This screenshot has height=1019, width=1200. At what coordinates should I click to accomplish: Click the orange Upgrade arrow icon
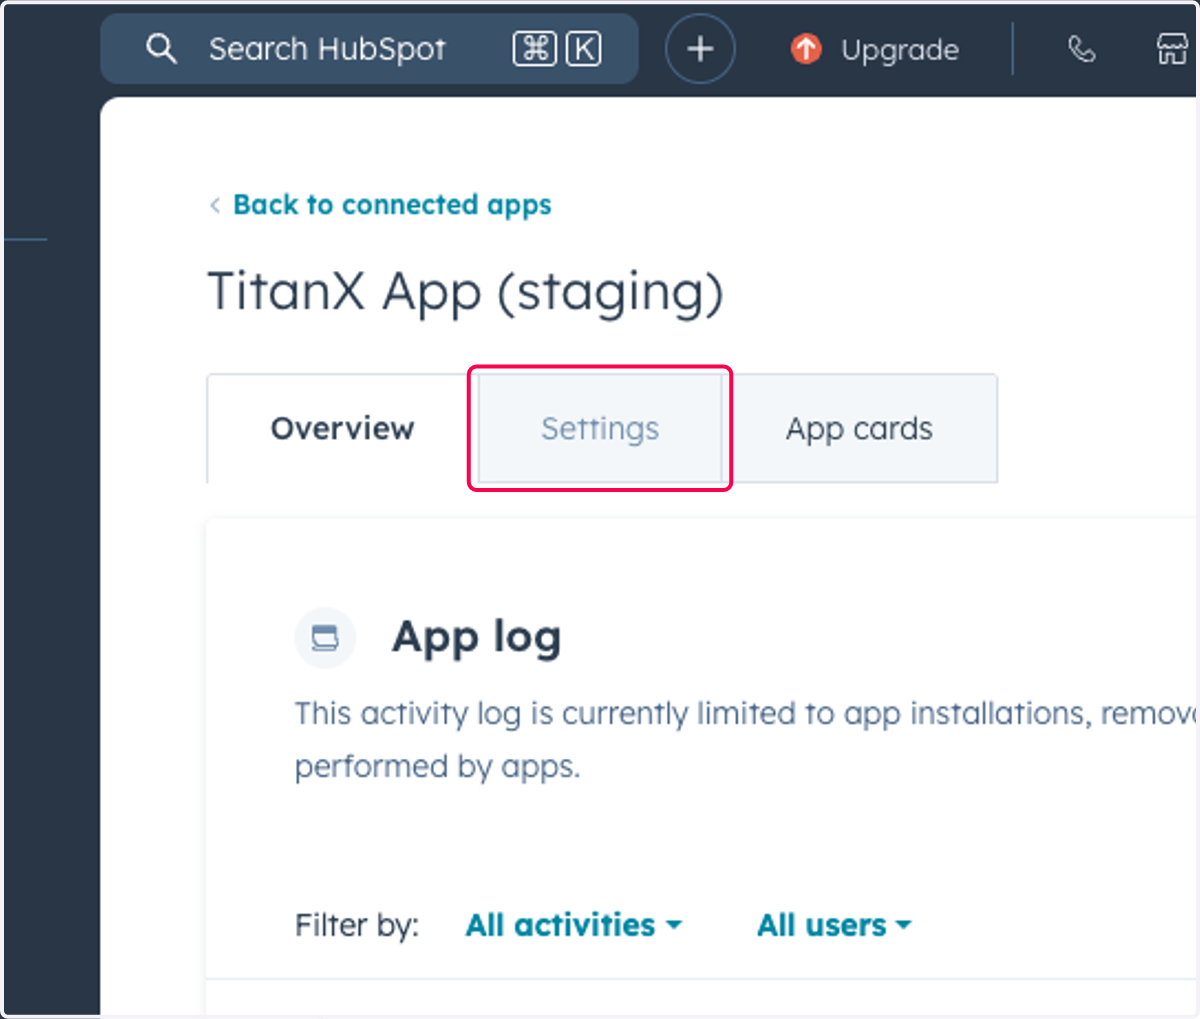(x=806, y=48)
